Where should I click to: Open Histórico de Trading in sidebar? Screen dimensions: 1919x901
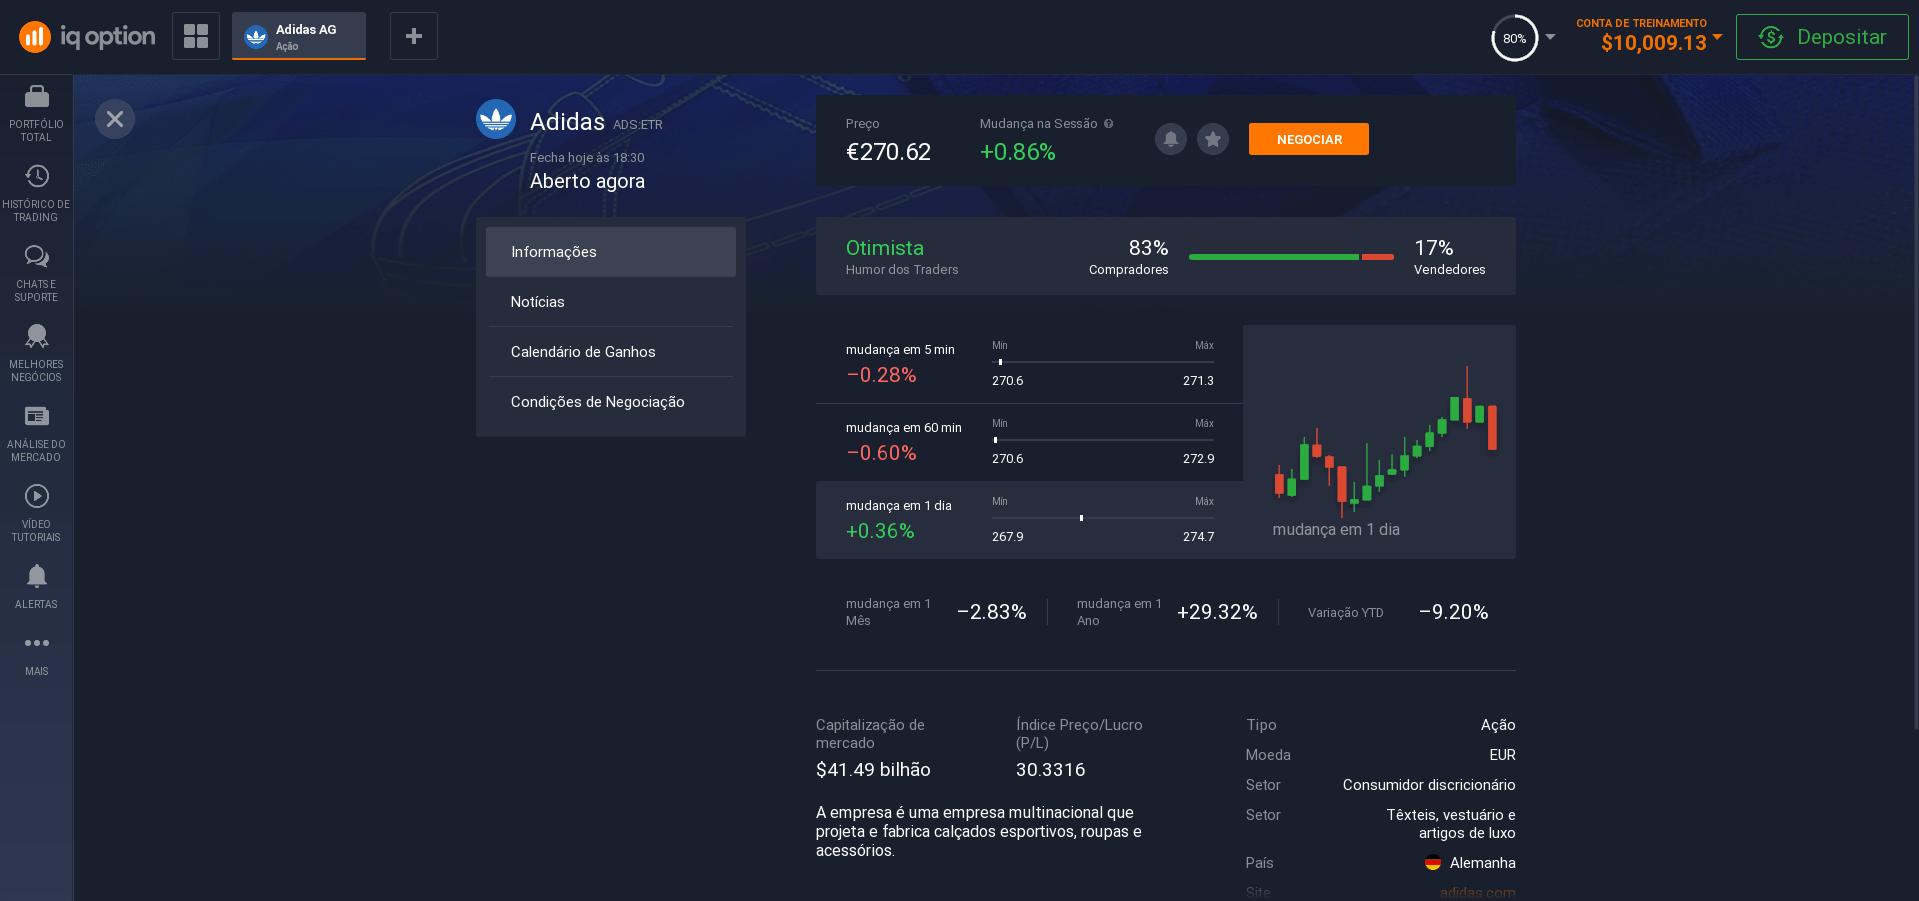tap(36, 194)
